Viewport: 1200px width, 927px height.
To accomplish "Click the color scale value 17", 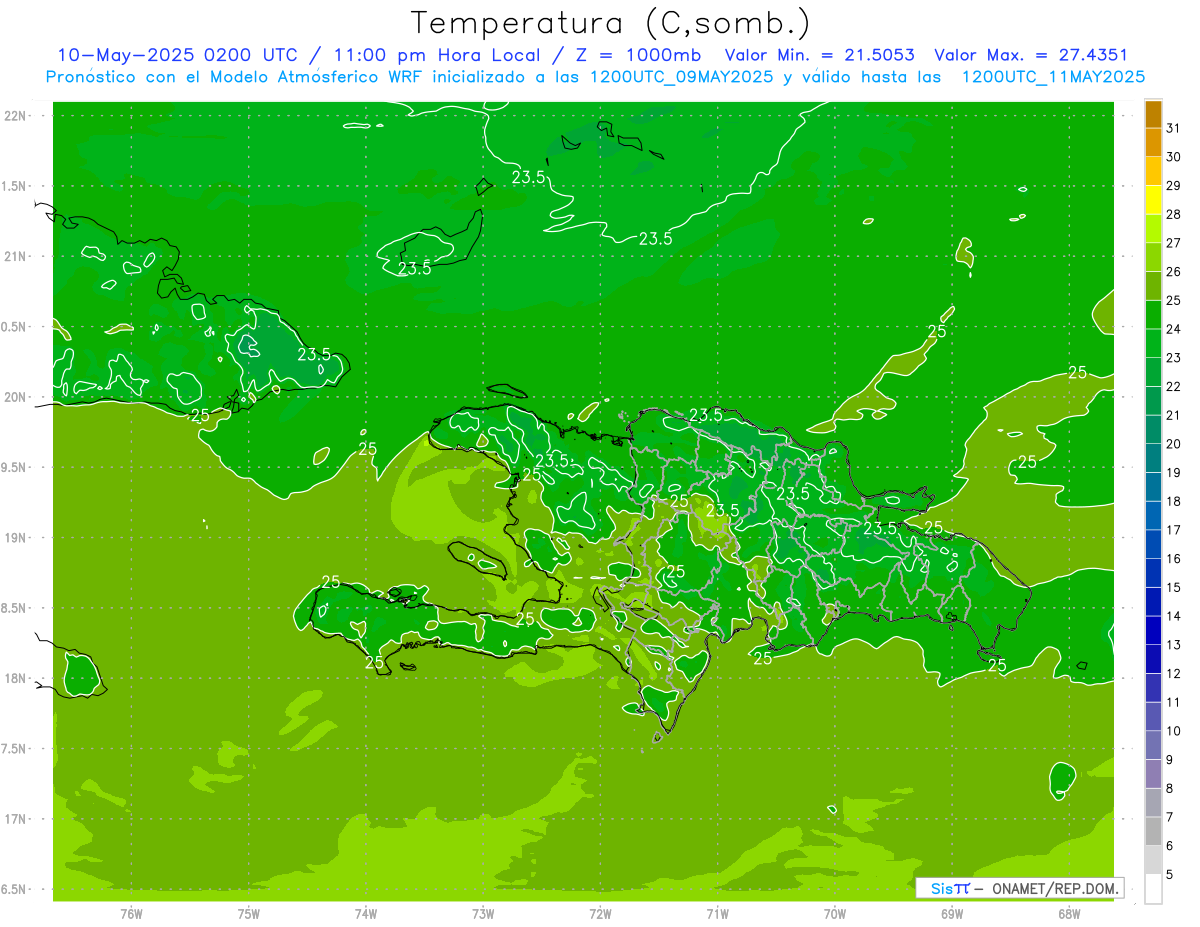I will click(x=1173, y=529).
